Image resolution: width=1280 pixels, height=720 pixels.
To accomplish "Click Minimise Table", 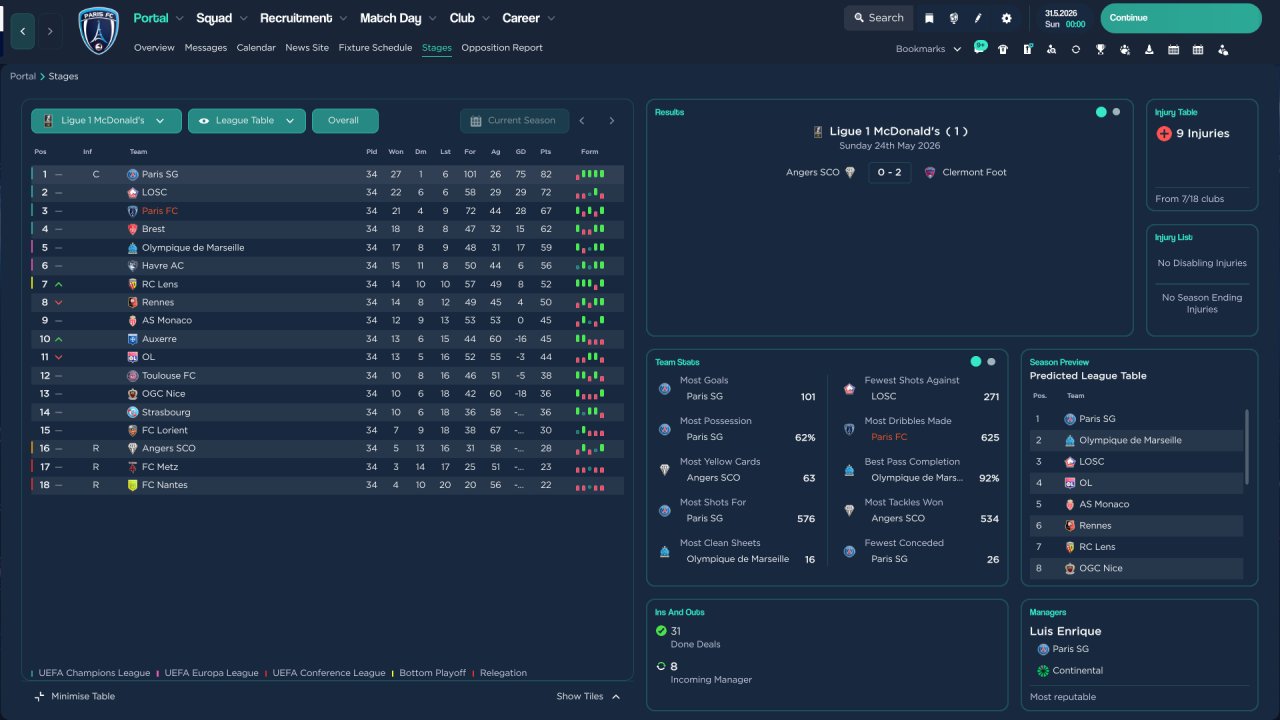I will pyautogui.click(x=74, y=696).
